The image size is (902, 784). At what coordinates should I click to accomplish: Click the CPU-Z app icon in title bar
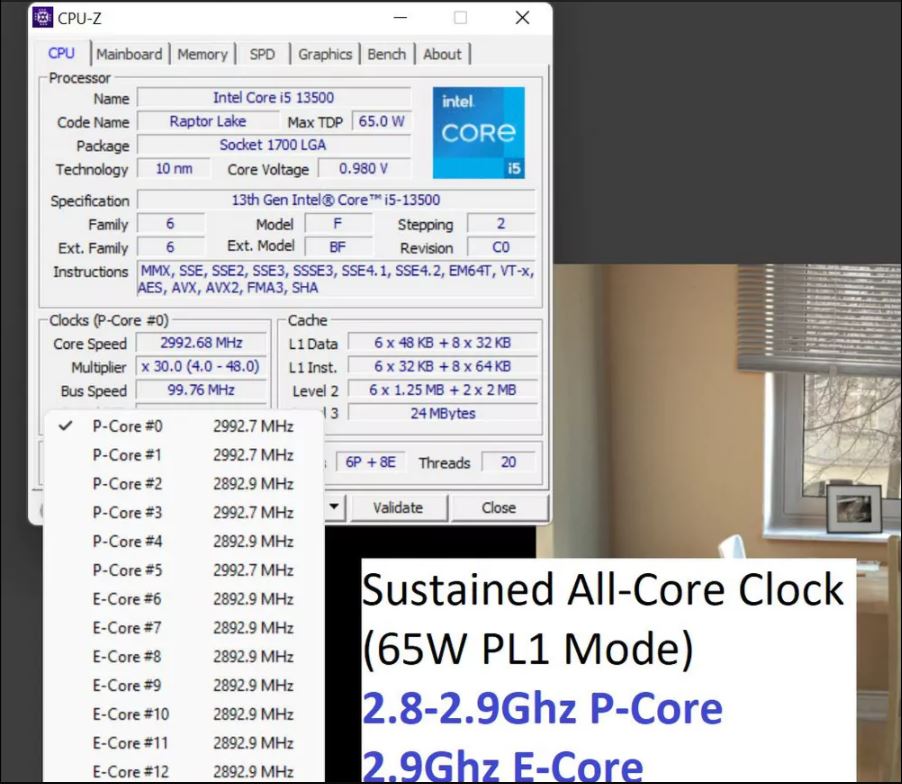click(x=43, y=18)
